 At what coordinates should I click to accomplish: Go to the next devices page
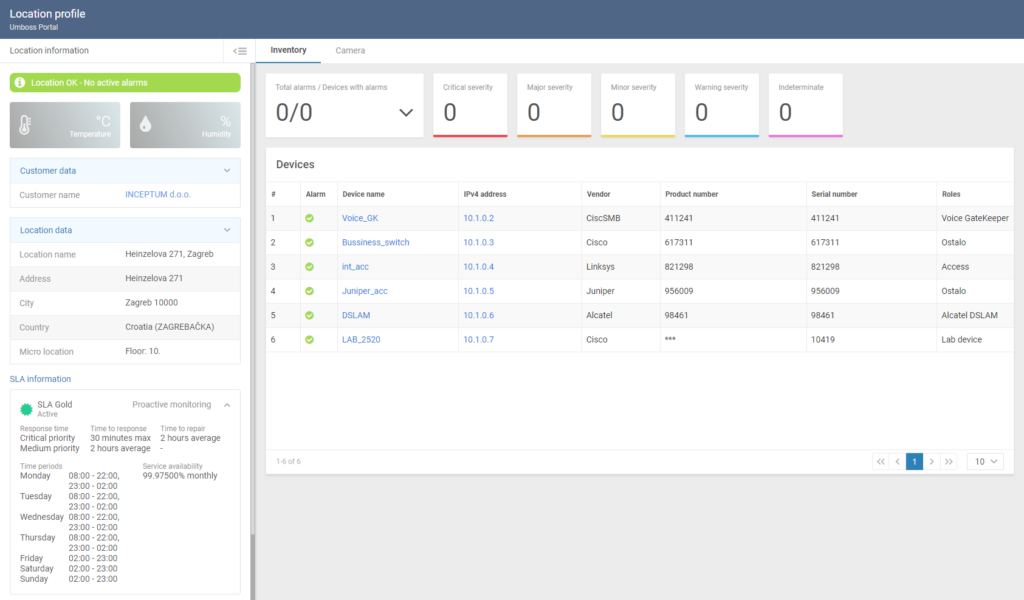click(x=932, y=461)
